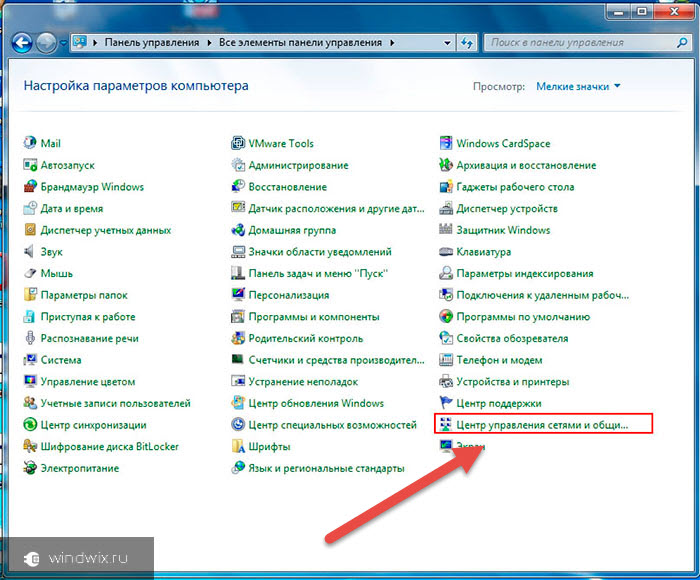Click the Звук speaker icon

(30, 251)
